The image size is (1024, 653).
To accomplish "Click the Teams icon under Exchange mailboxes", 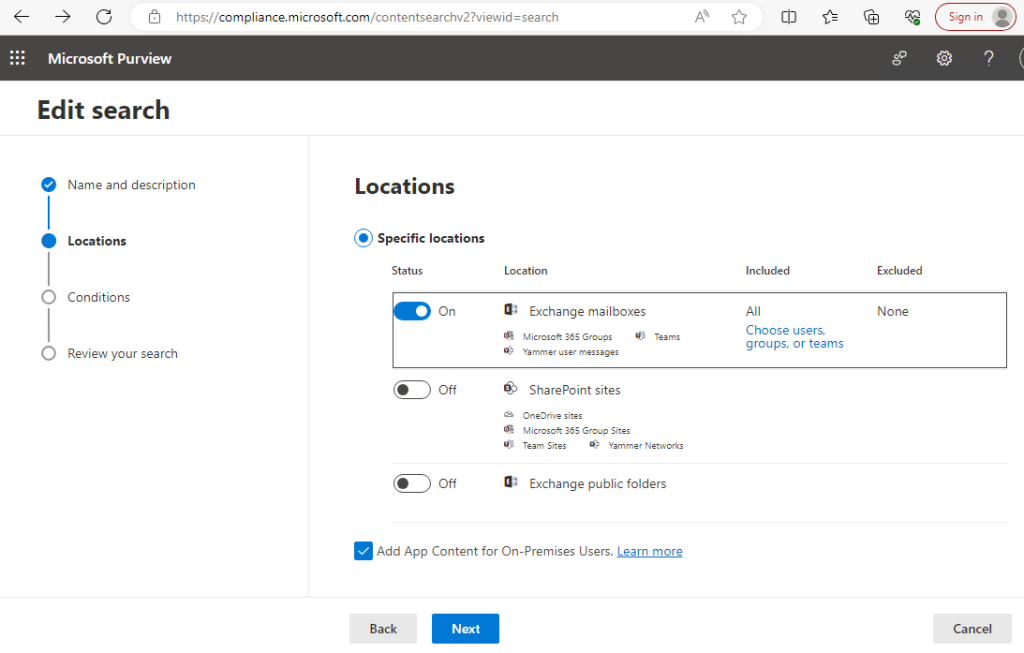I will tap(640, 336).
